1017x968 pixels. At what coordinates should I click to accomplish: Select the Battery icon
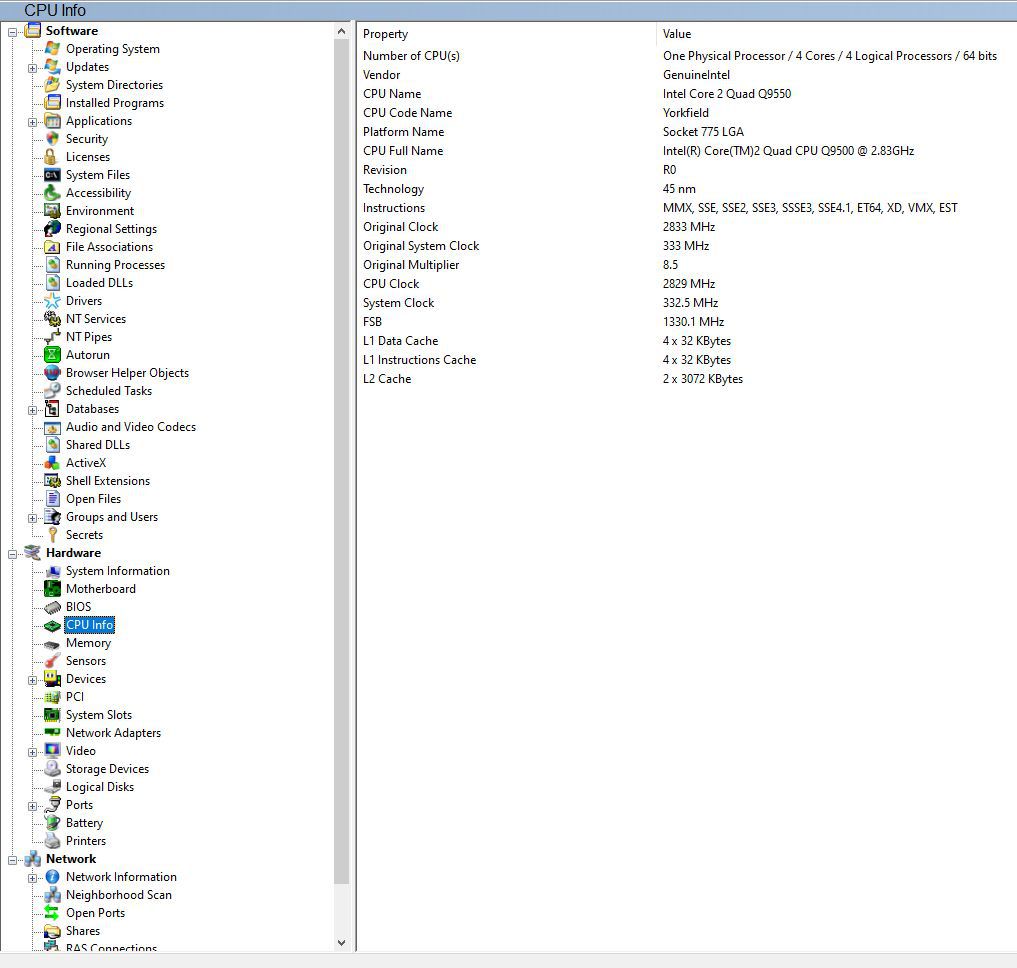53,823
